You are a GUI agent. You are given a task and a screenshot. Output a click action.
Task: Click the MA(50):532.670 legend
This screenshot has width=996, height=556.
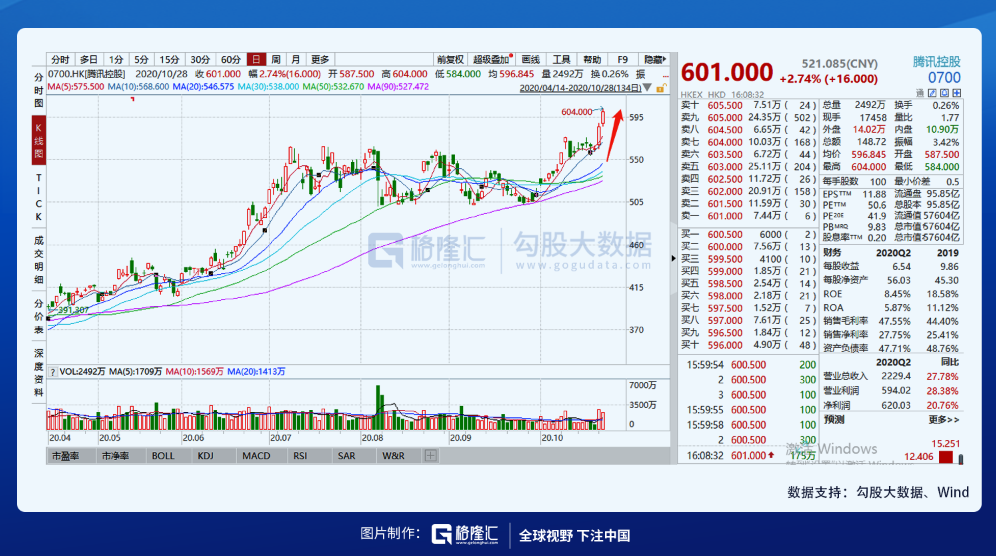pyautogui.click(x=333, y=86)
